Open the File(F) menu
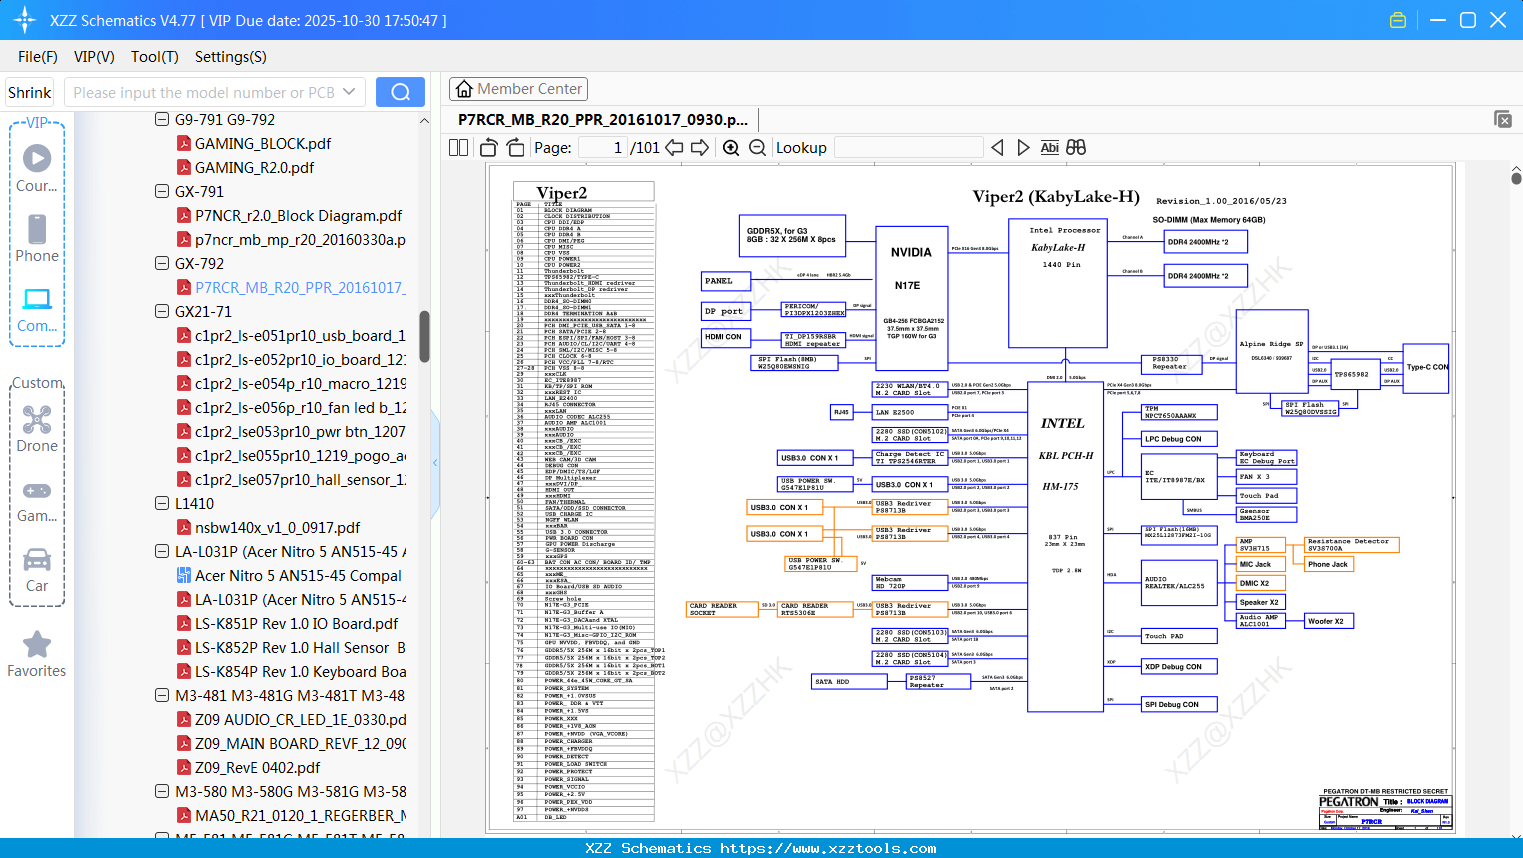 pos(38,57)
